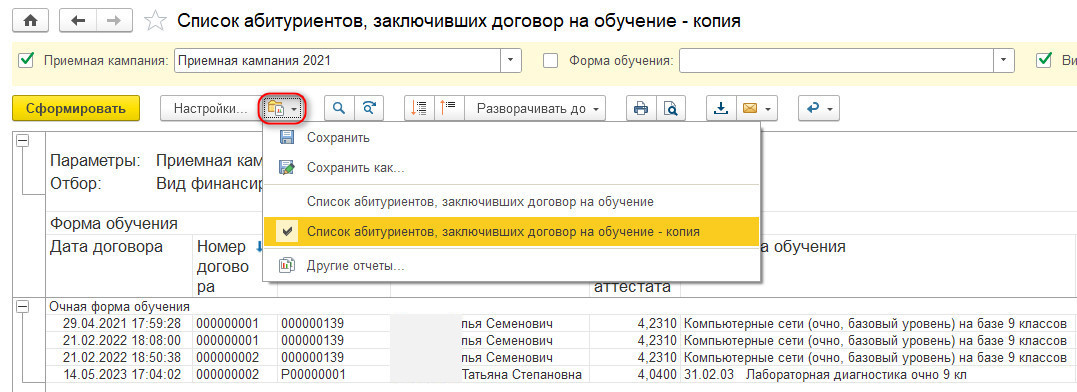
Task: Click the empty Форма обучения input field
Action: tap(837, 60)
